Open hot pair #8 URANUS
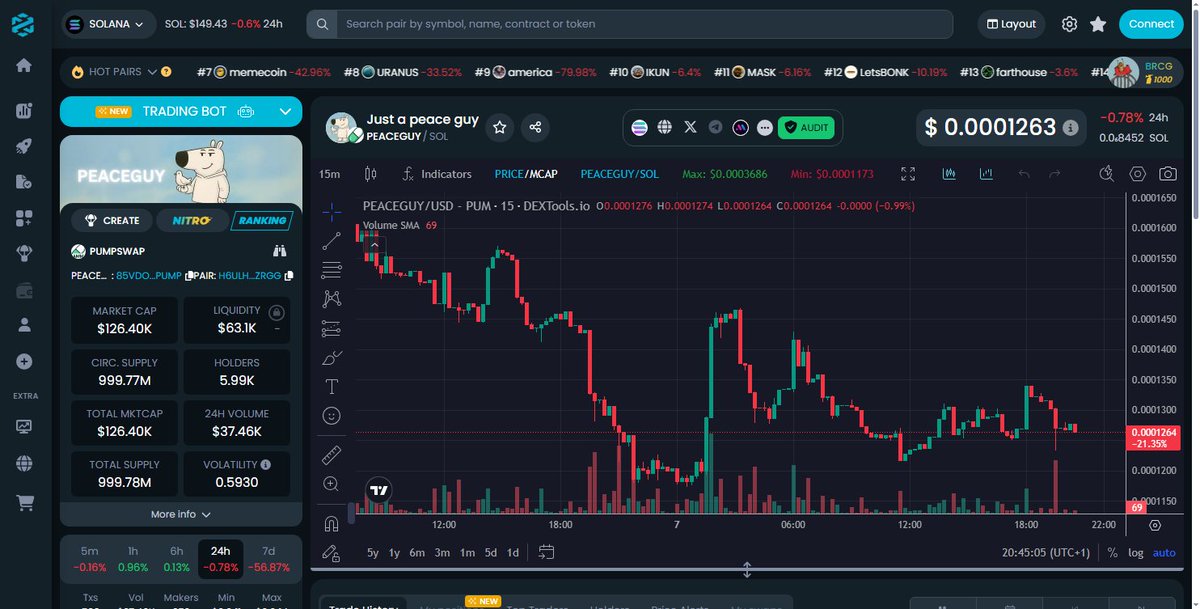Screen dimensions: 1200x609 point(402,72)
